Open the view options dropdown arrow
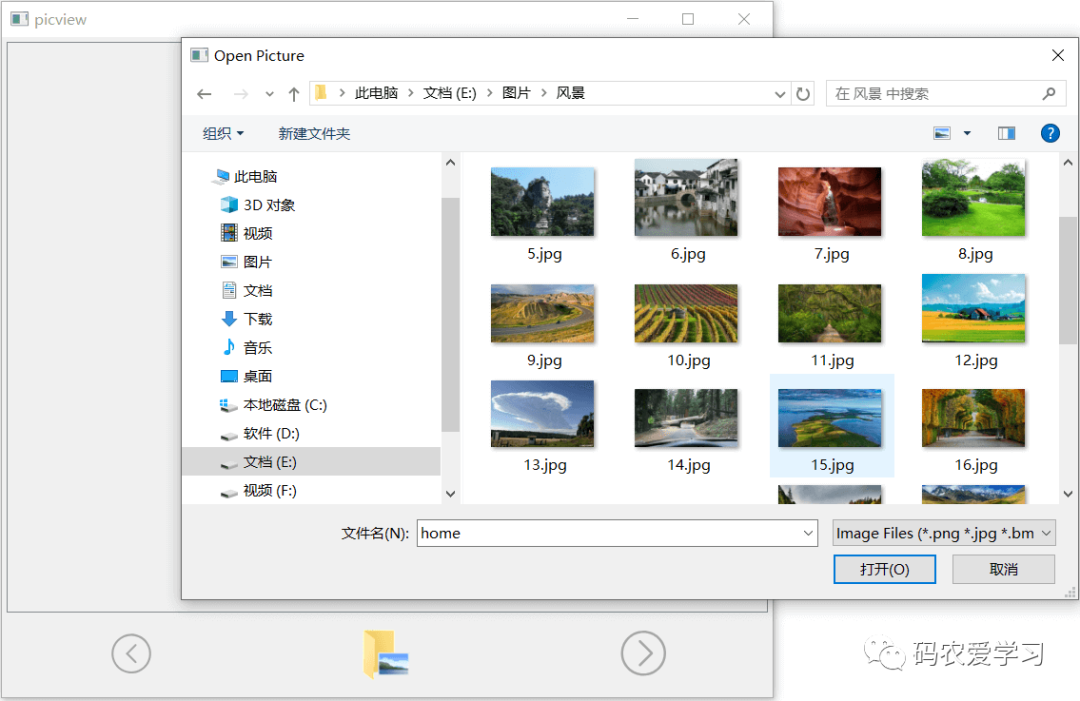 967,133
